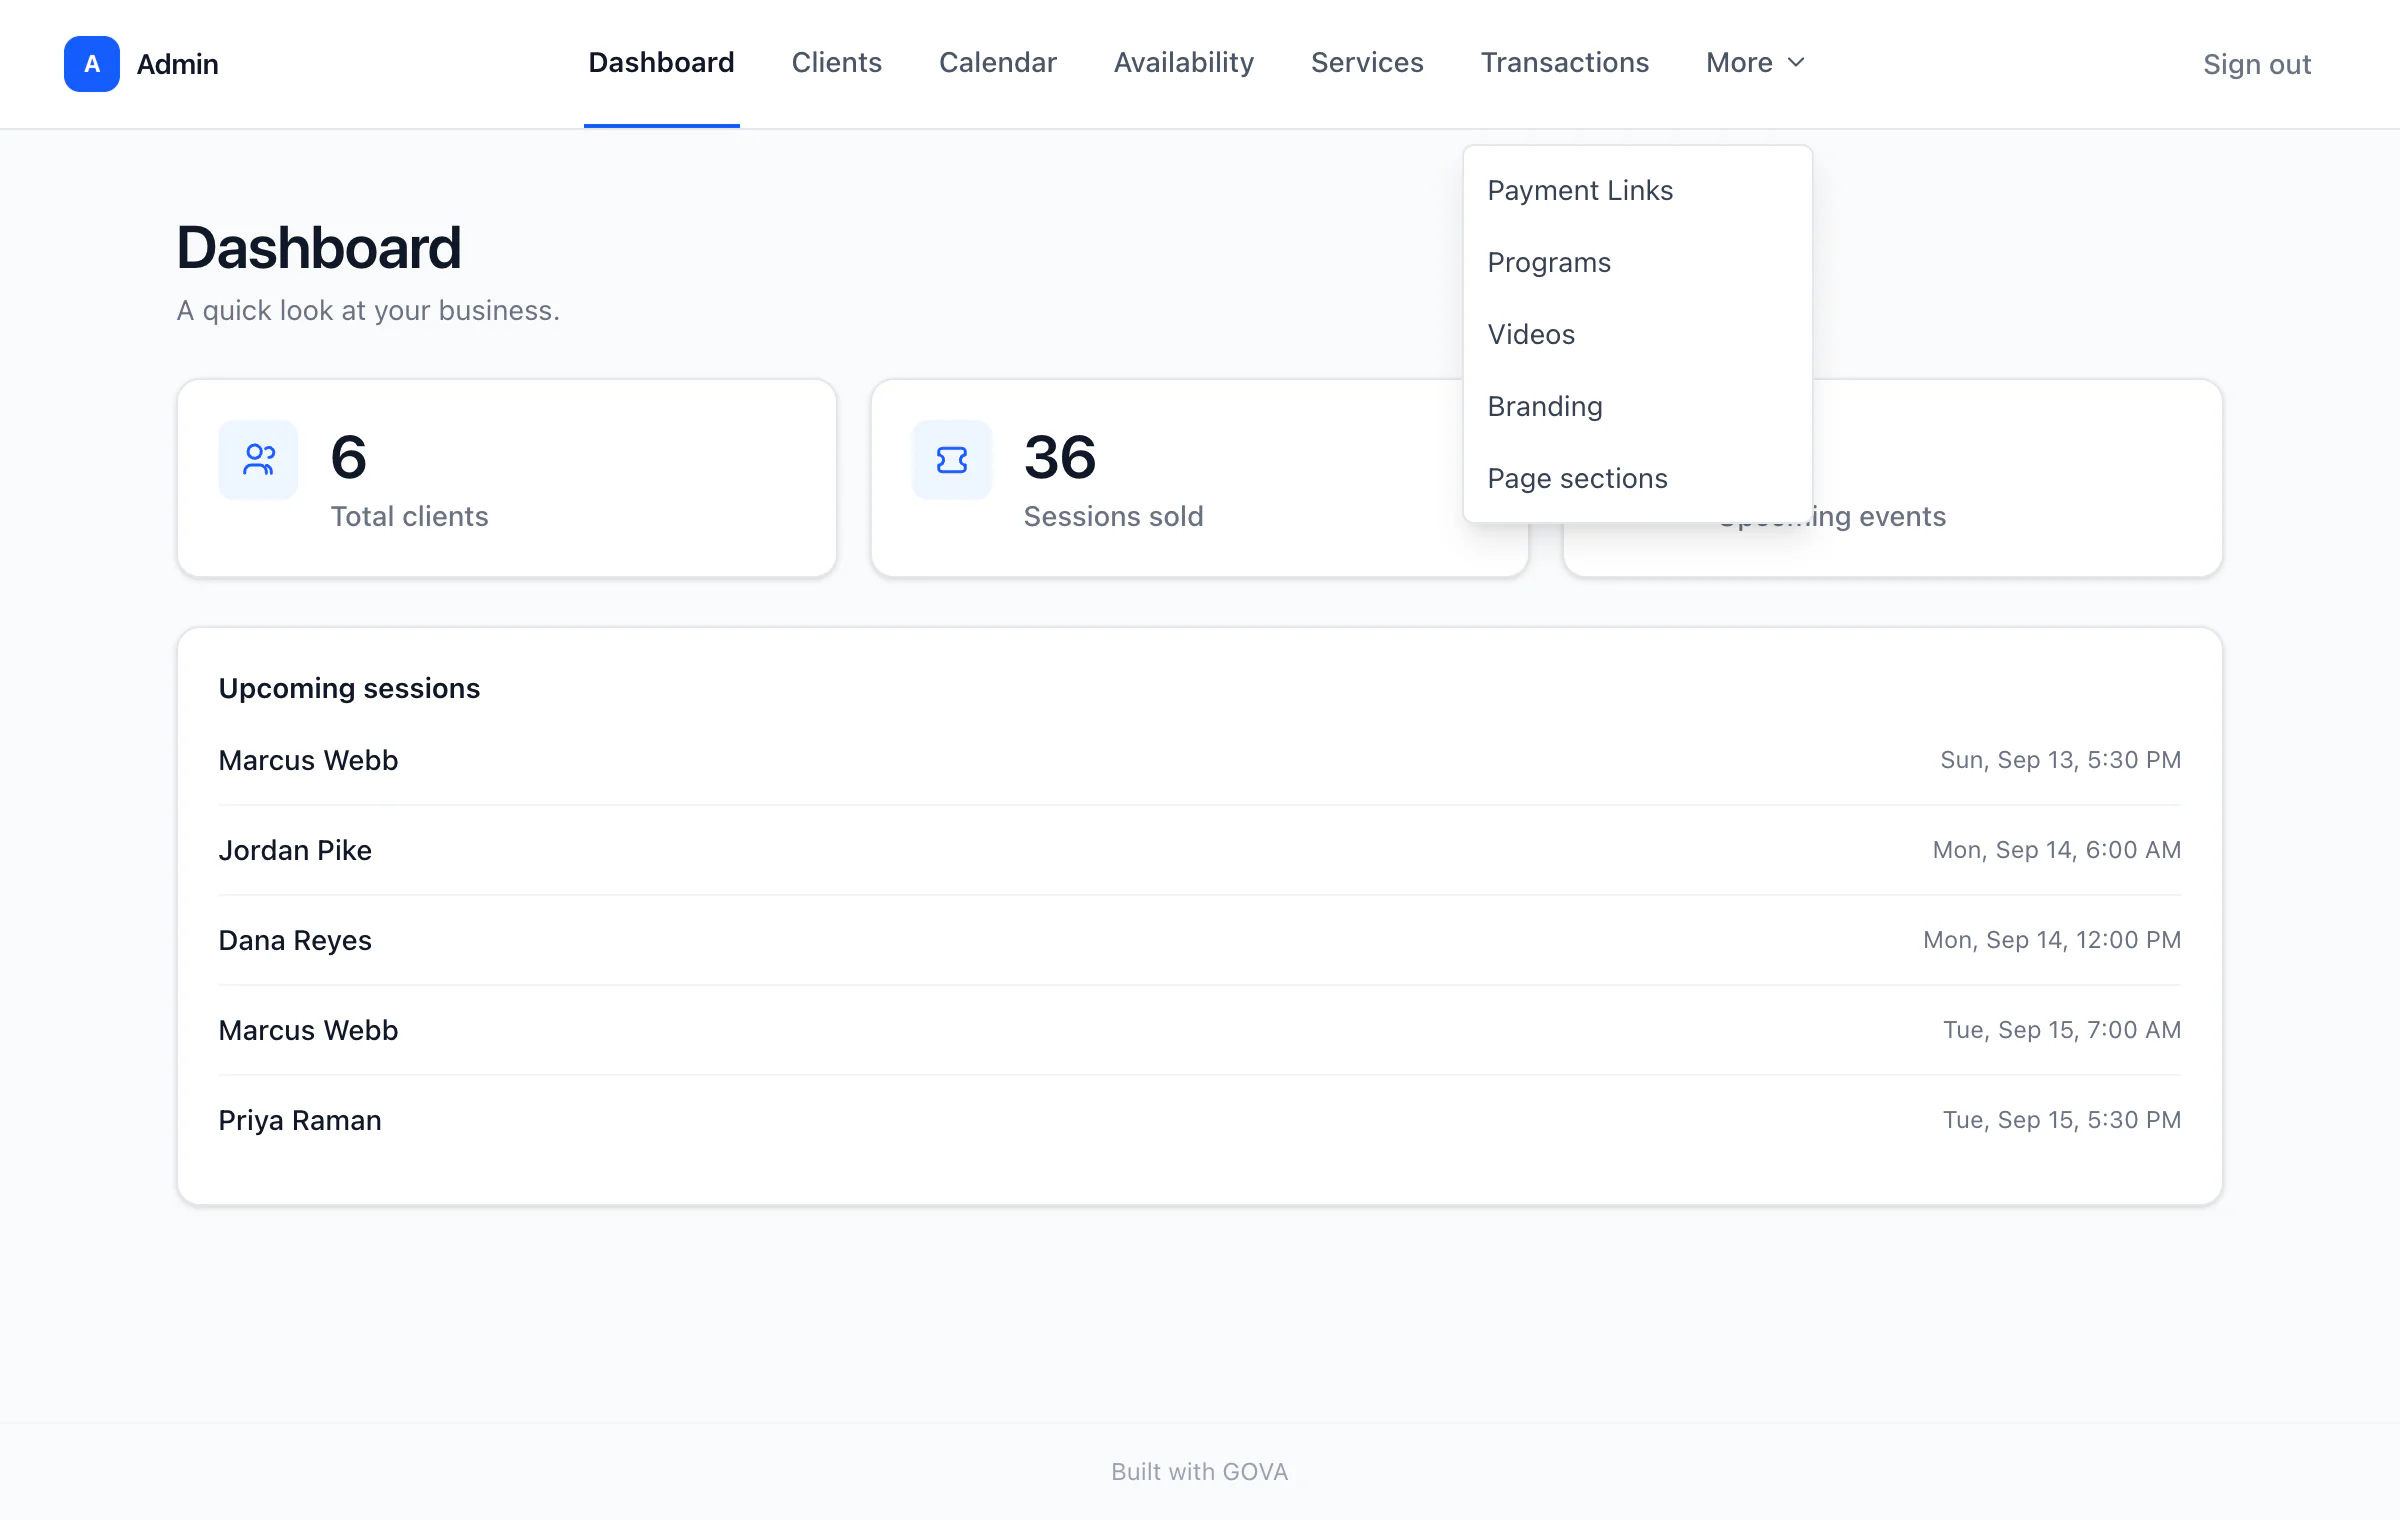Screen dimensions: 2400x1520
Task: Open the Clients tab
Action: pyautogui.click(x=836, y=62)
